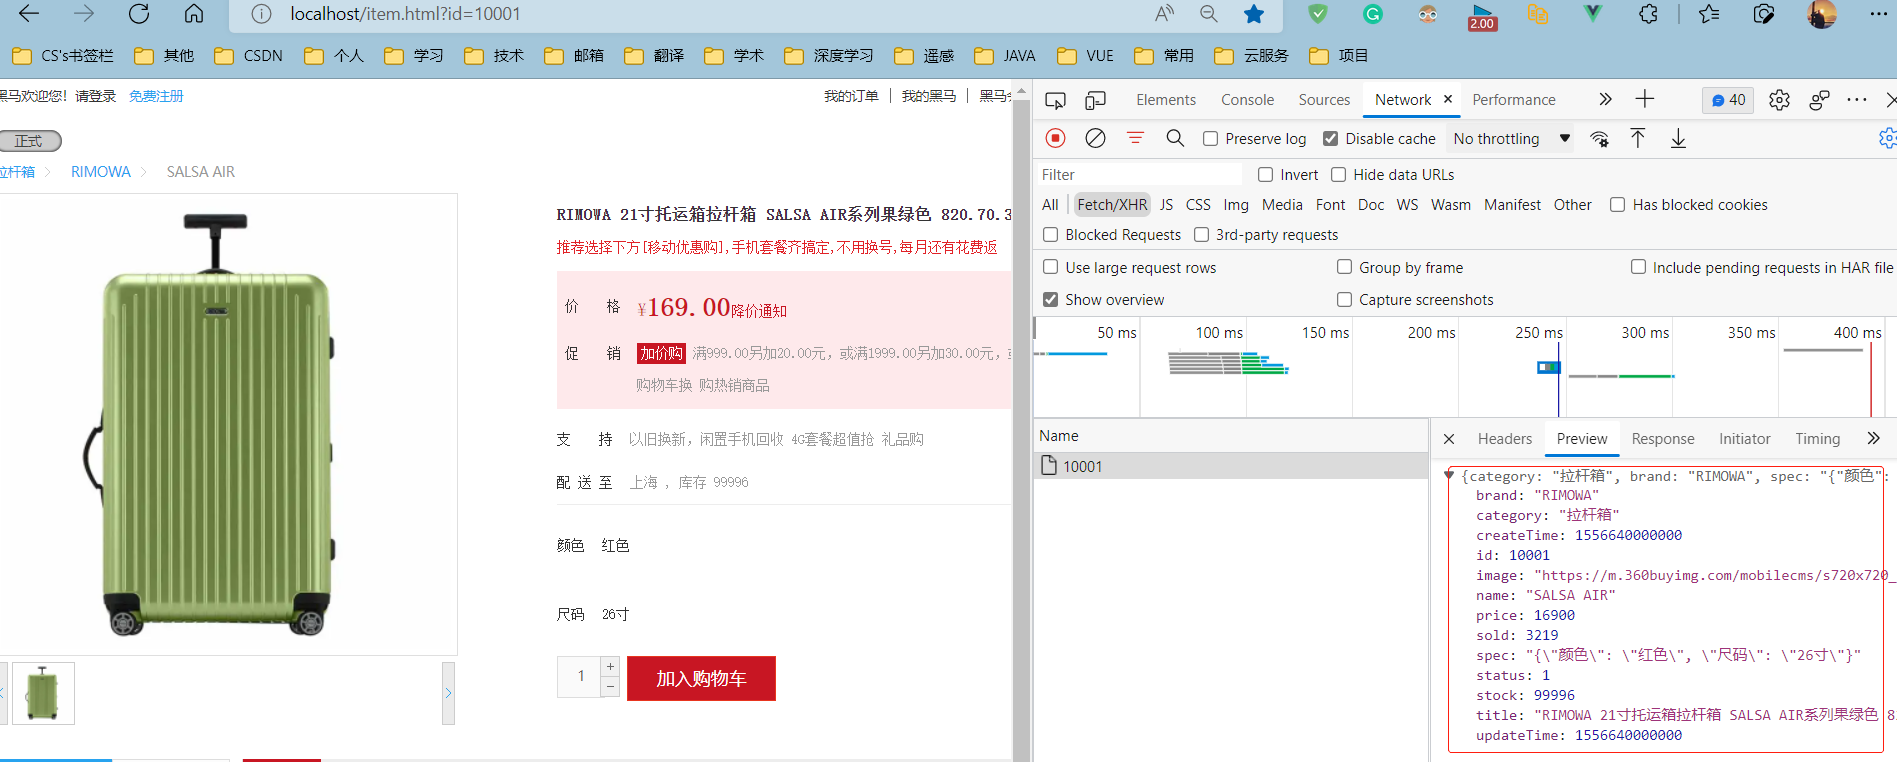
Task: Open the DevTools issues counter showing 40
Action: (1728, 100)
